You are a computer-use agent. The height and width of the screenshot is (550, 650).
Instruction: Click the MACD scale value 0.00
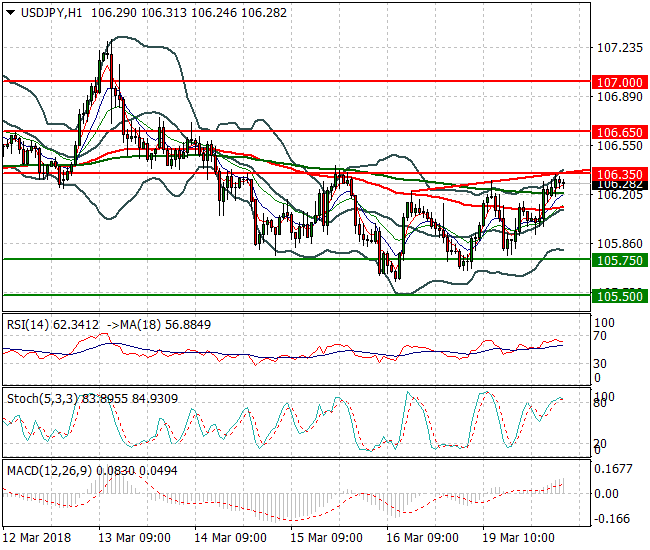click(606, 494)
